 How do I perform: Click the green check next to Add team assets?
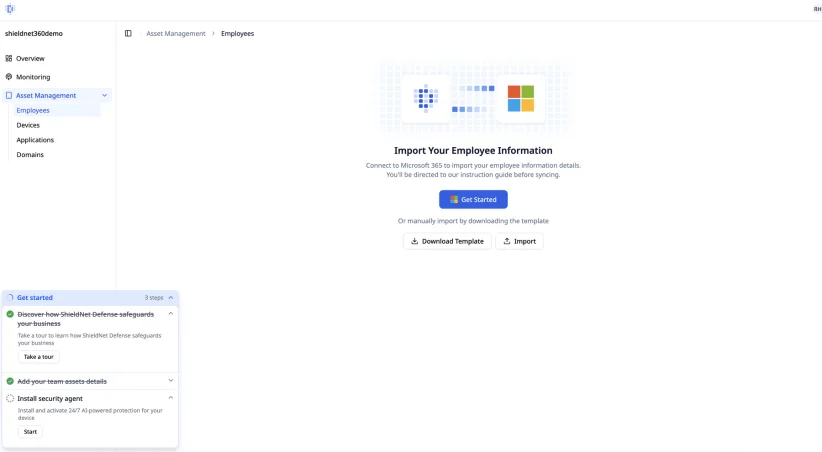10,381
